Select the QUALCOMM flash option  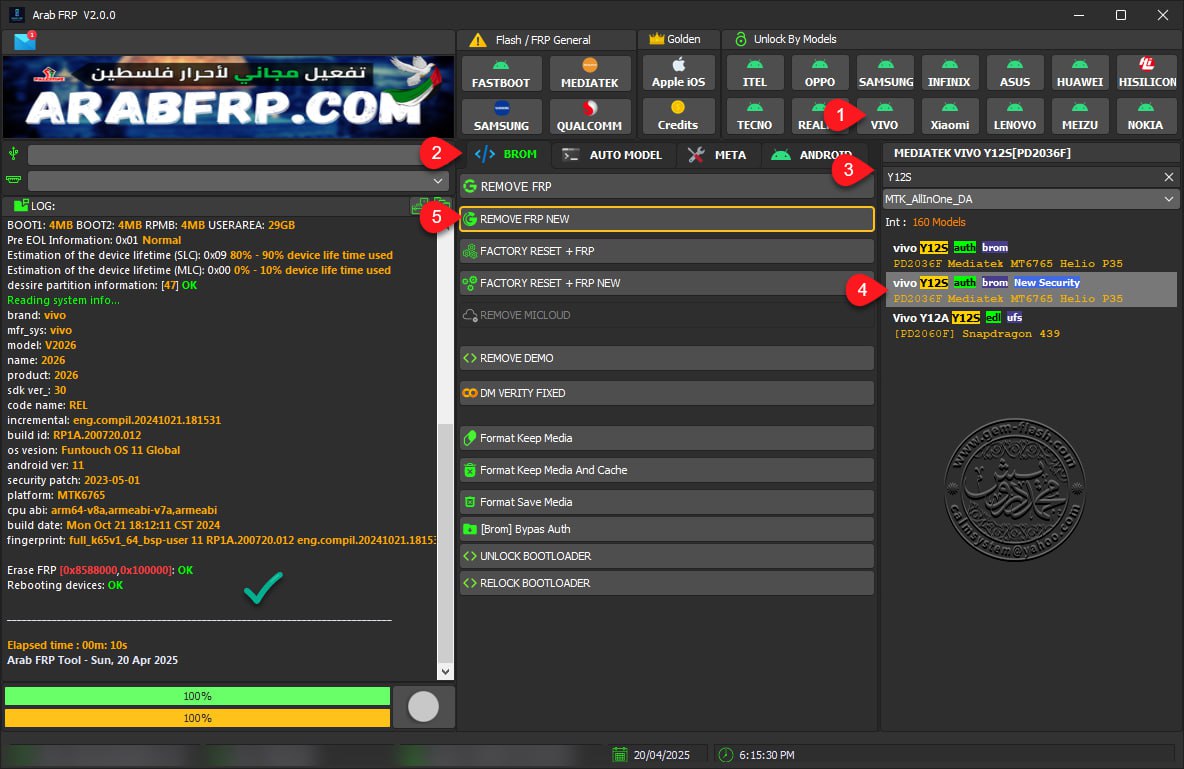point(590,116)
